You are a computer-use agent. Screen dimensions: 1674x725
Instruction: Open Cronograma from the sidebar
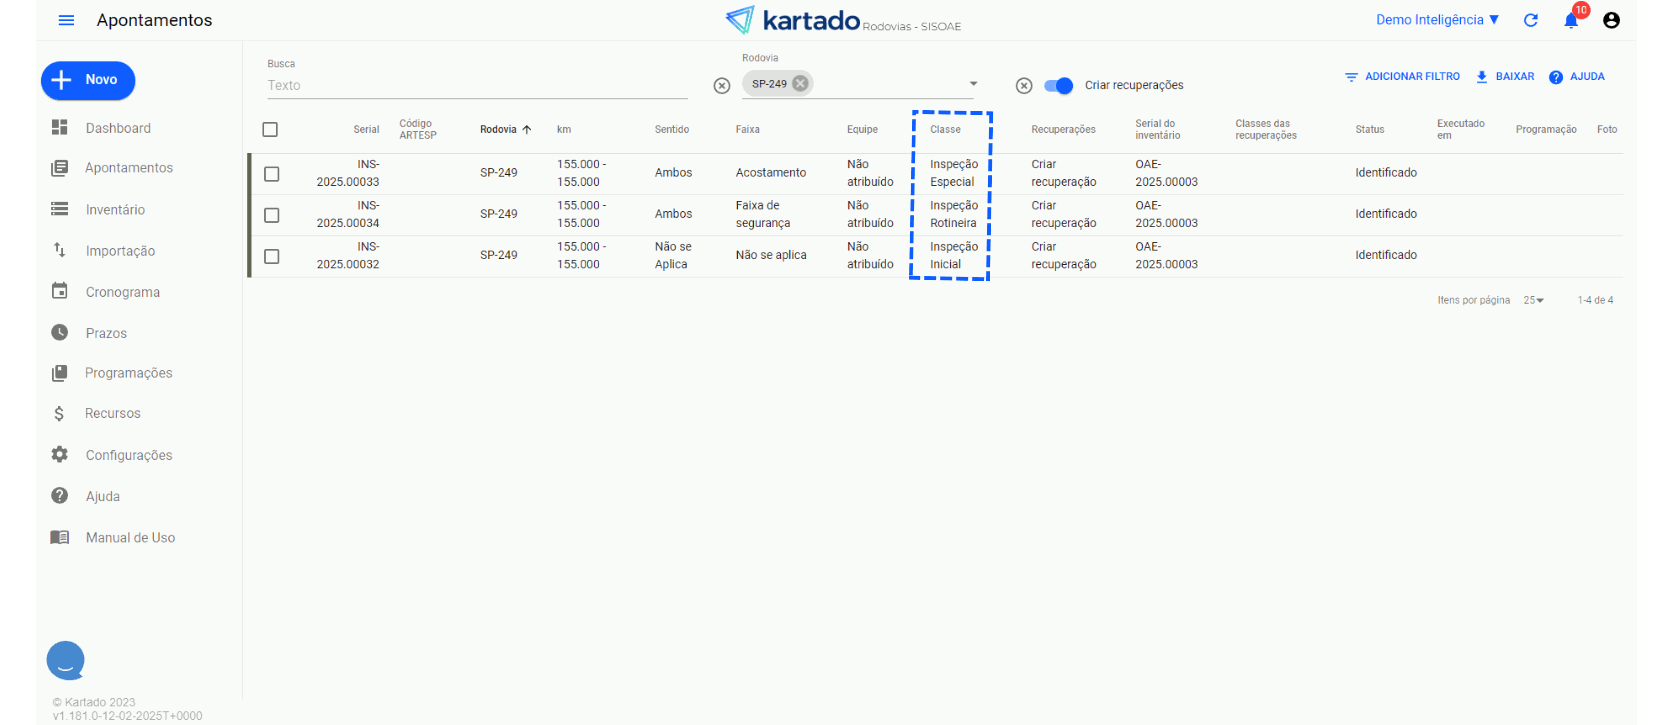(x=122, y=292)
